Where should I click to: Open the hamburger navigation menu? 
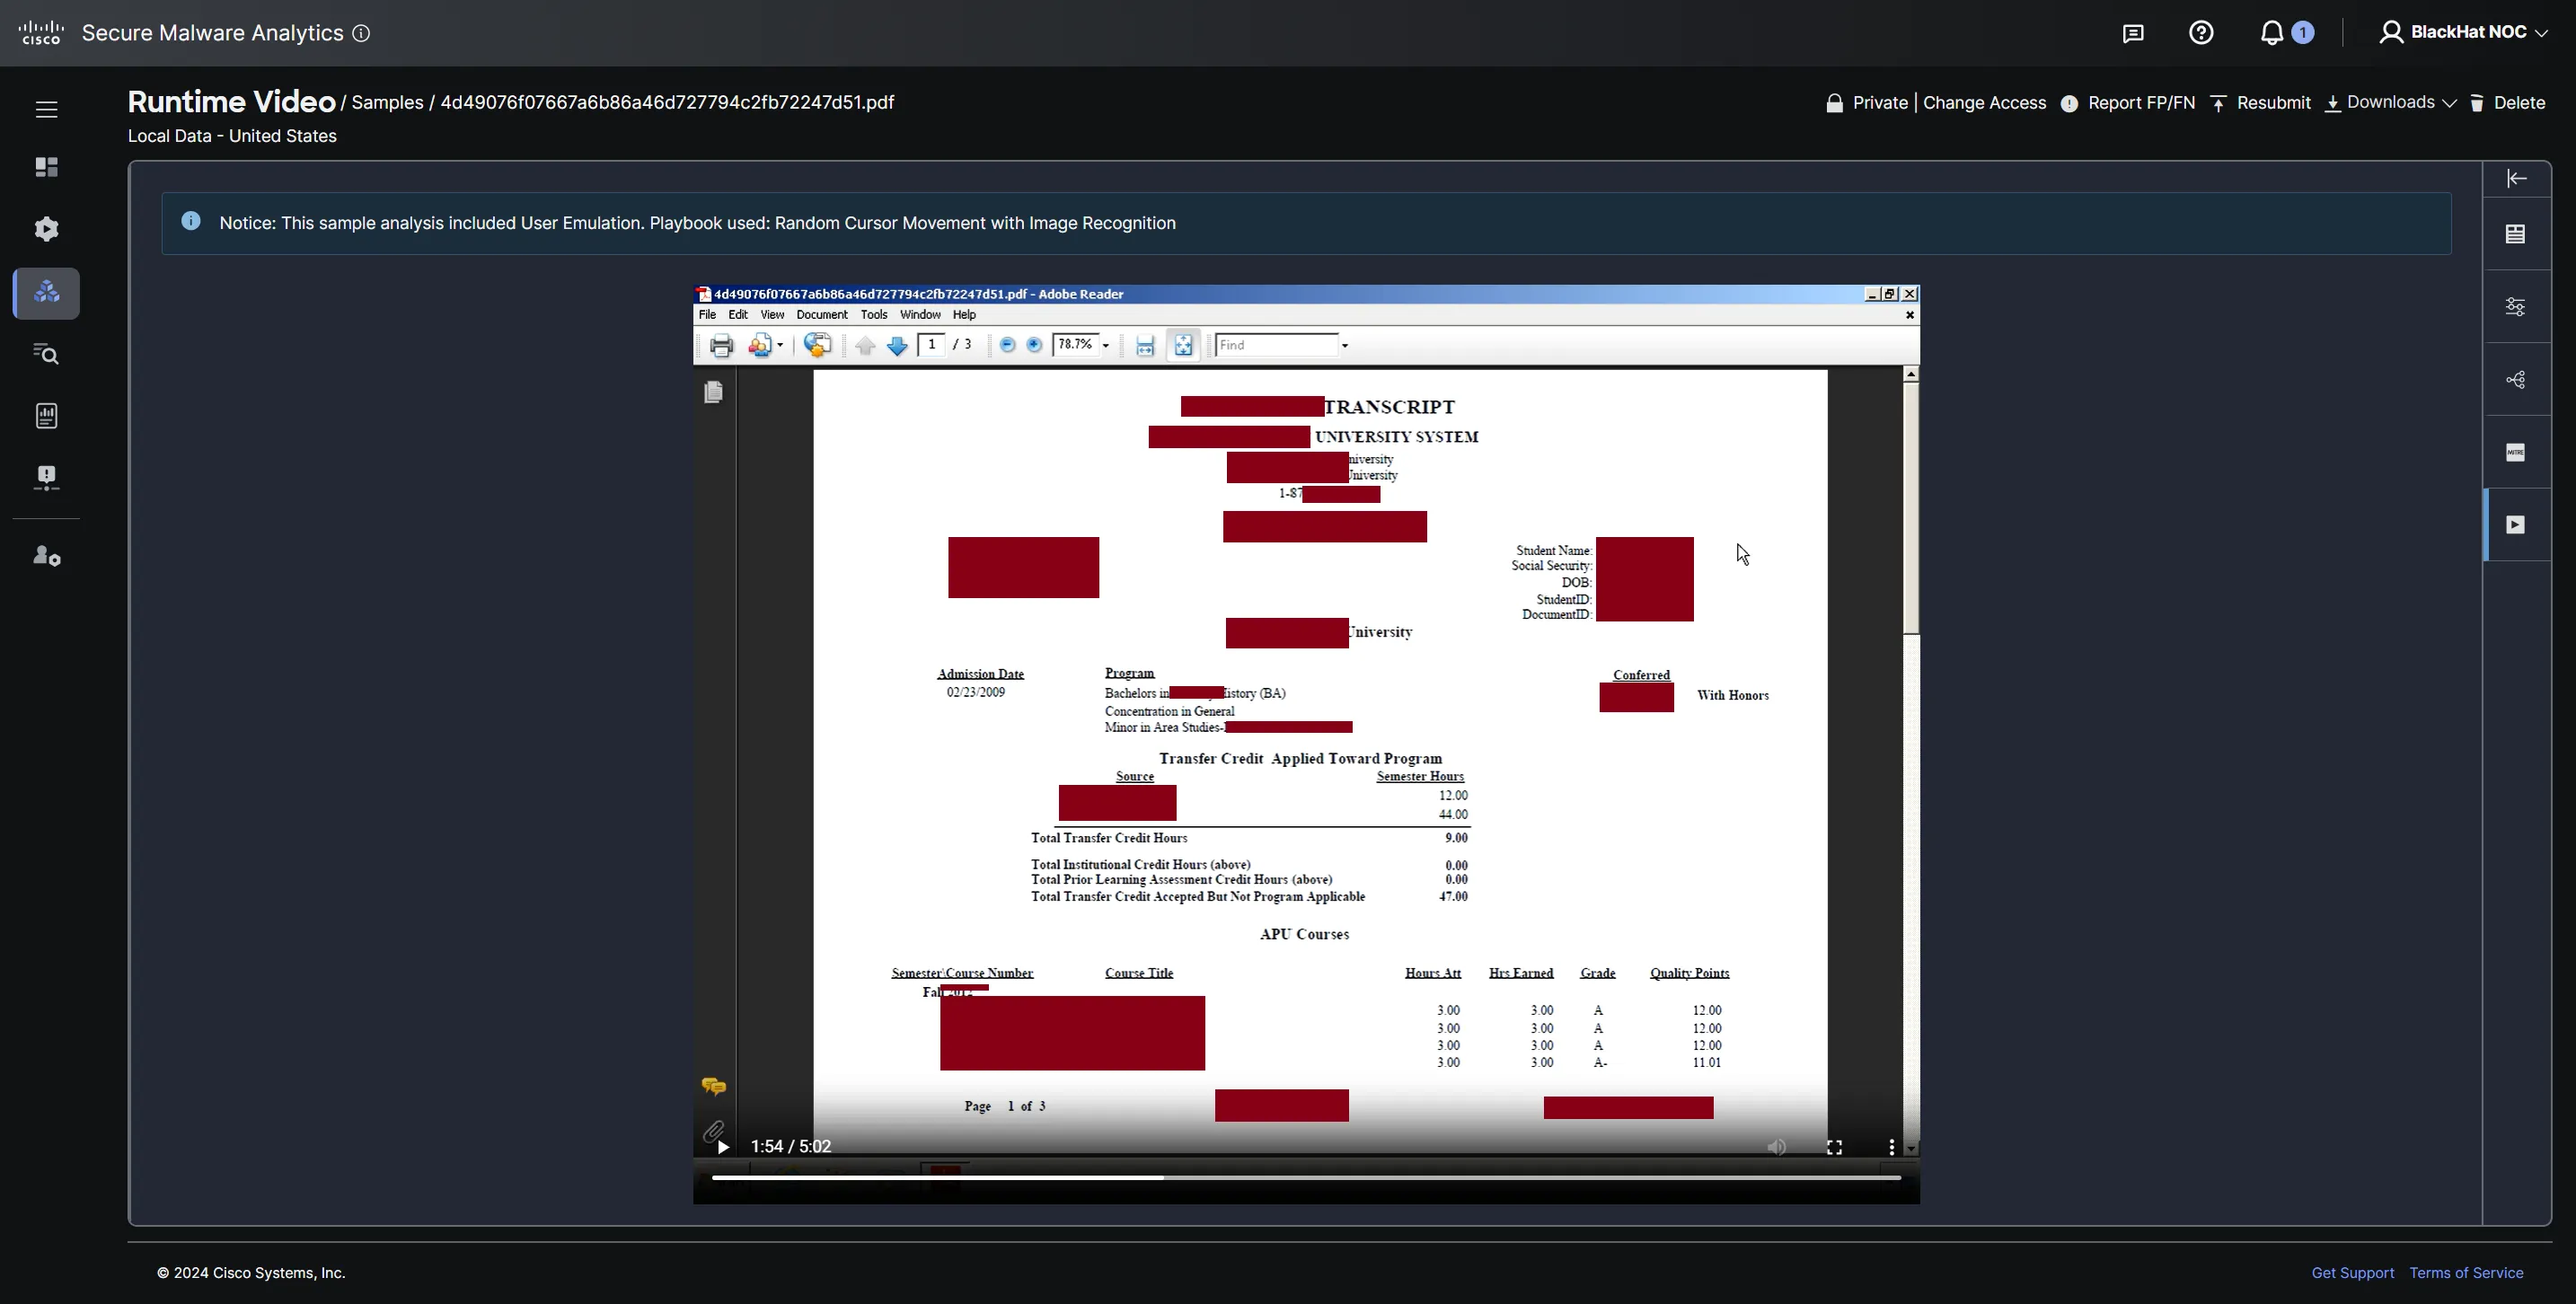[x=46, y=109]
